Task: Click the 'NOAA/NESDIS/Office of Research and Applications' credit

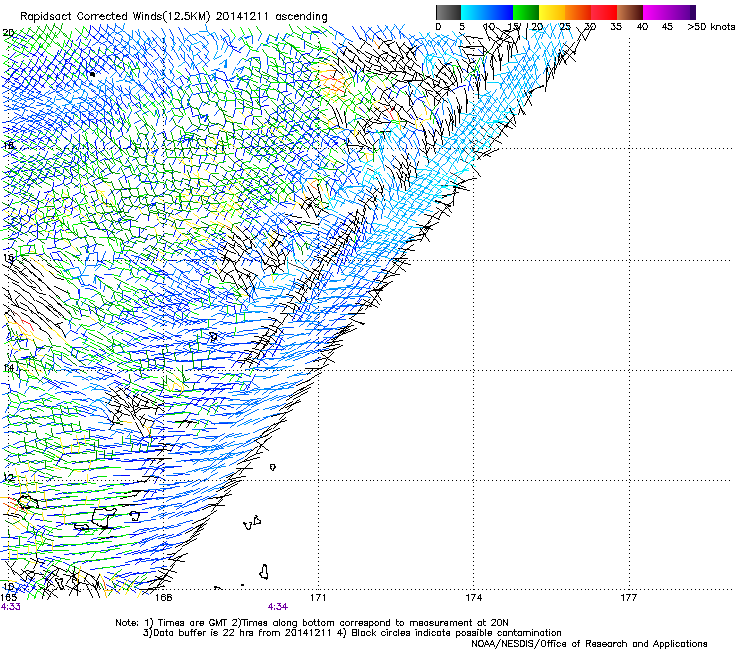Action: (589, 644)
